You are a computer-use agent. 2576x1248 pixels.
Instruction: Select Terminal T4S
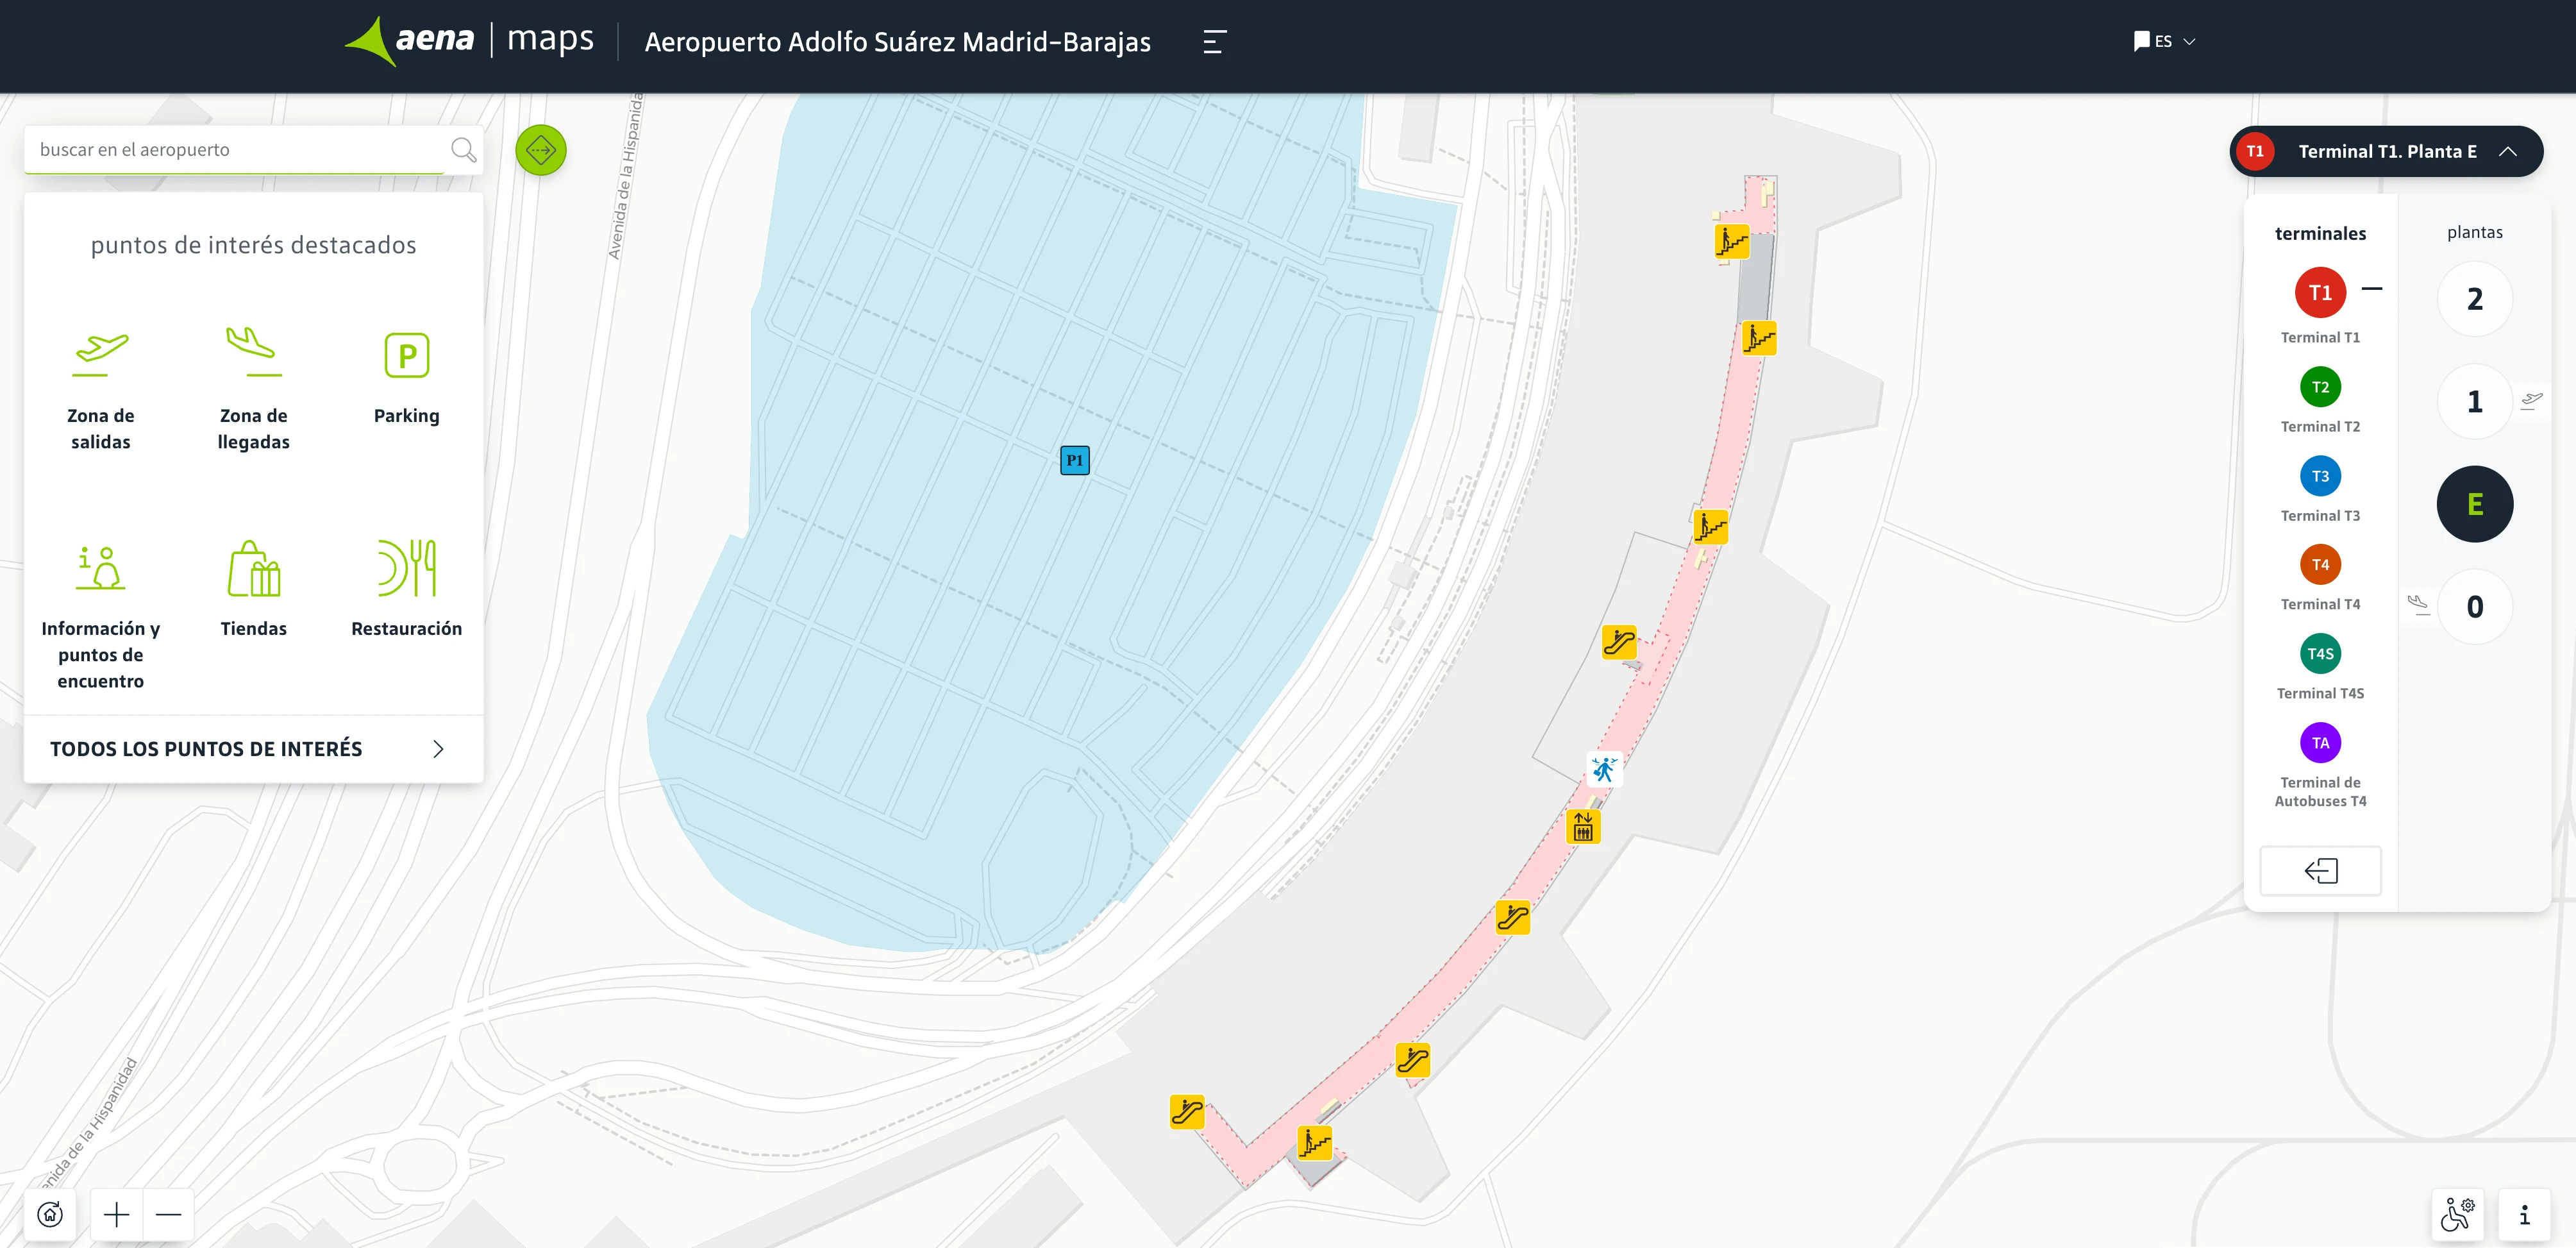(2320, 653)
